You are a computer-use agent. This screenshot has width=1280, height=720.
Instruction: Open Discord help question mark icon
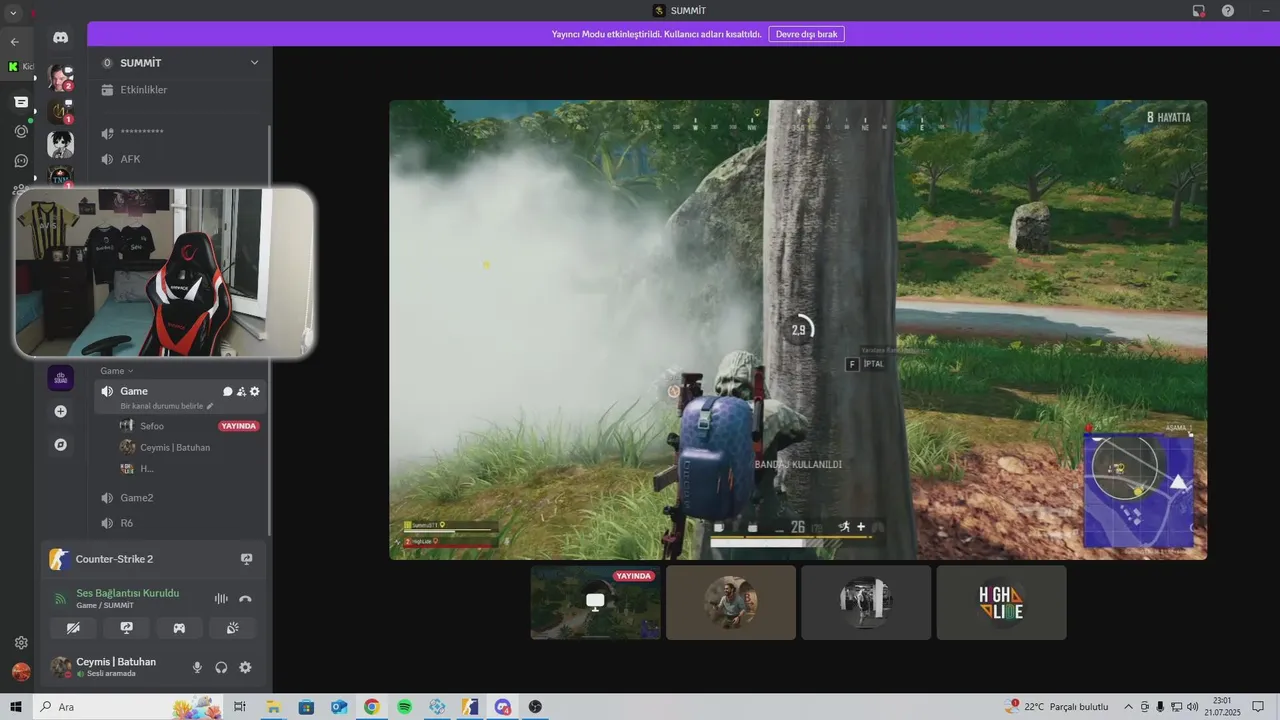[x=1228, y=11]
